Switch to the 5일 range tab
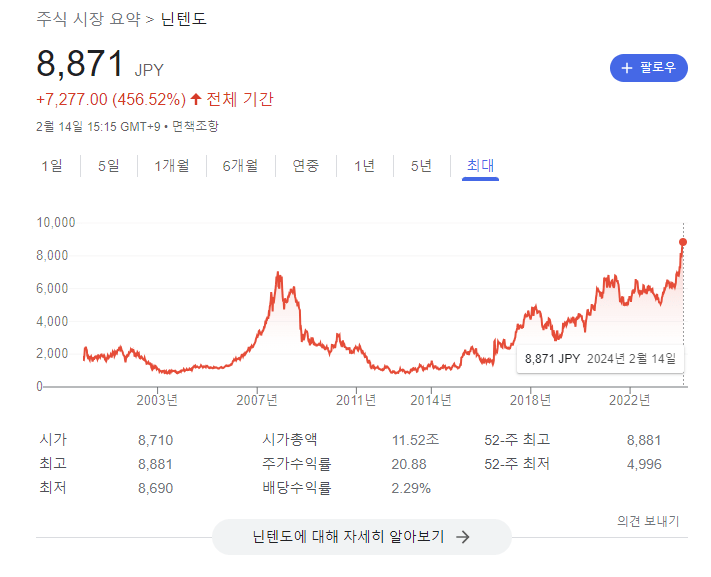Viewport: 711px width, 577px height. coord(108,166)
